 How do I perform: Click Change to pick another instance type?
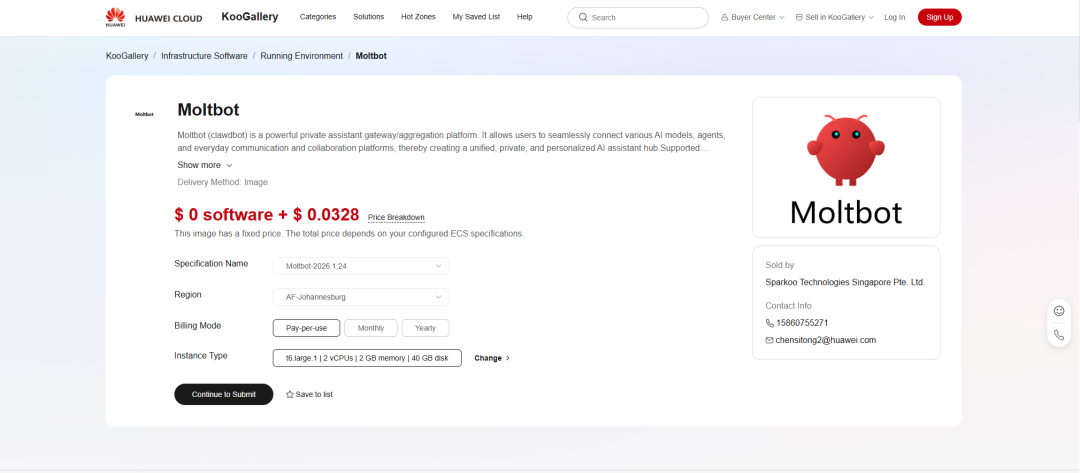coord(492,358)
